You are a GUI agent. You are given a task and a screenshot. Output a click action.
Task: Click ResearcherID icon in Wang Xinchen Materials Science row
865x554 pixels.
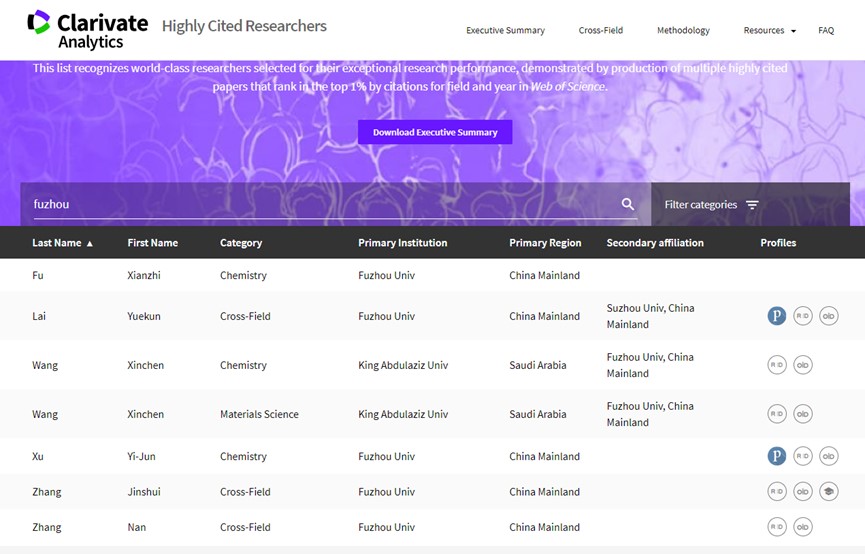click(x=776, y=414)
